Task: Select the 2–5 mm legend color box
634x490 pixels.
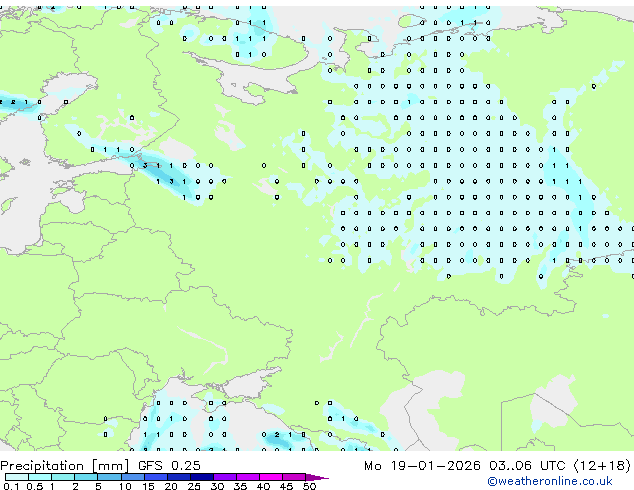Action: (x=86, y=477)
